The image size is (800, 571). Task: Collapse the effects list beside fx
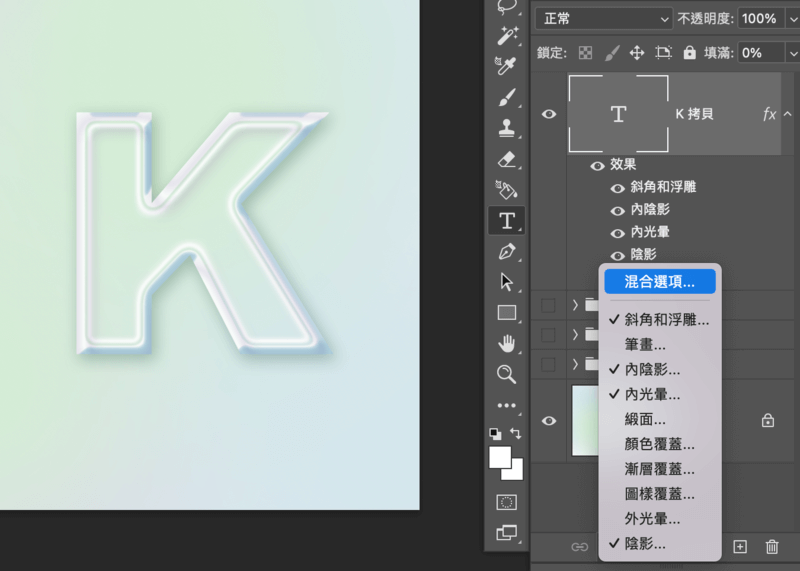788,114
